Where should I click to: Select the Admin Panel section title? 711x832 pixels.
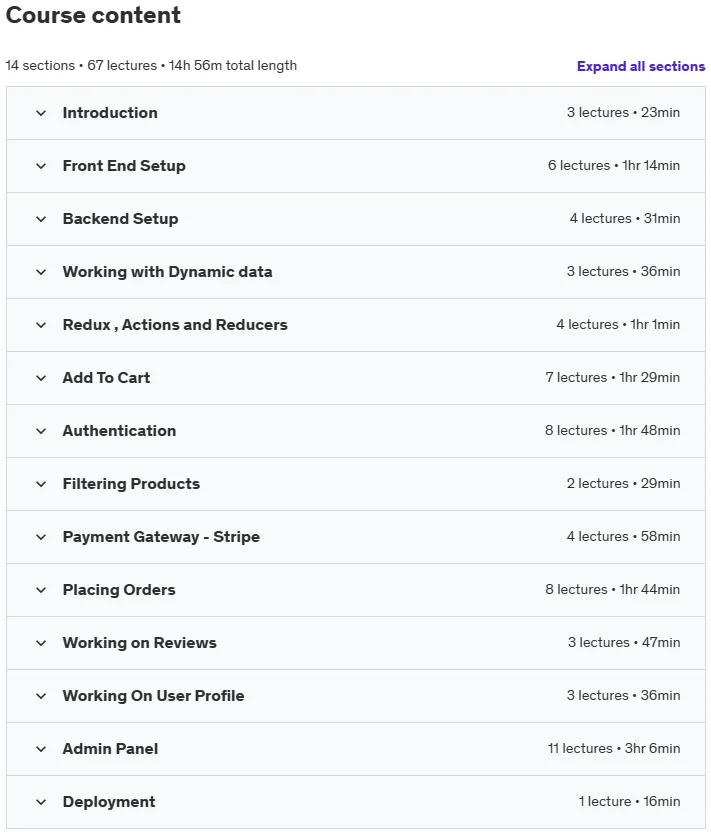click(x=110, y=749)
